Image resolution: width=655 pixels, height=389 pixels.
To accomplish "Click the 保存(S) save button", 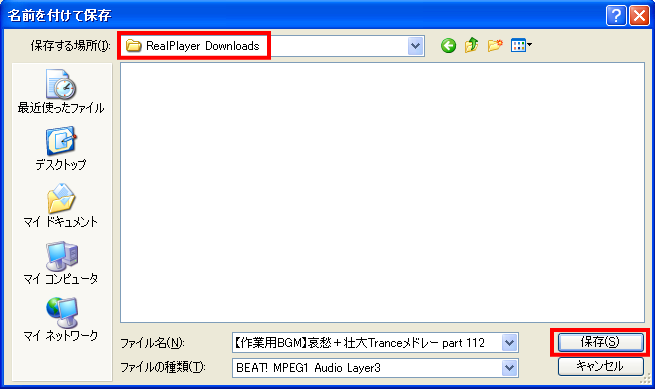I will click(x=600, y=342).
